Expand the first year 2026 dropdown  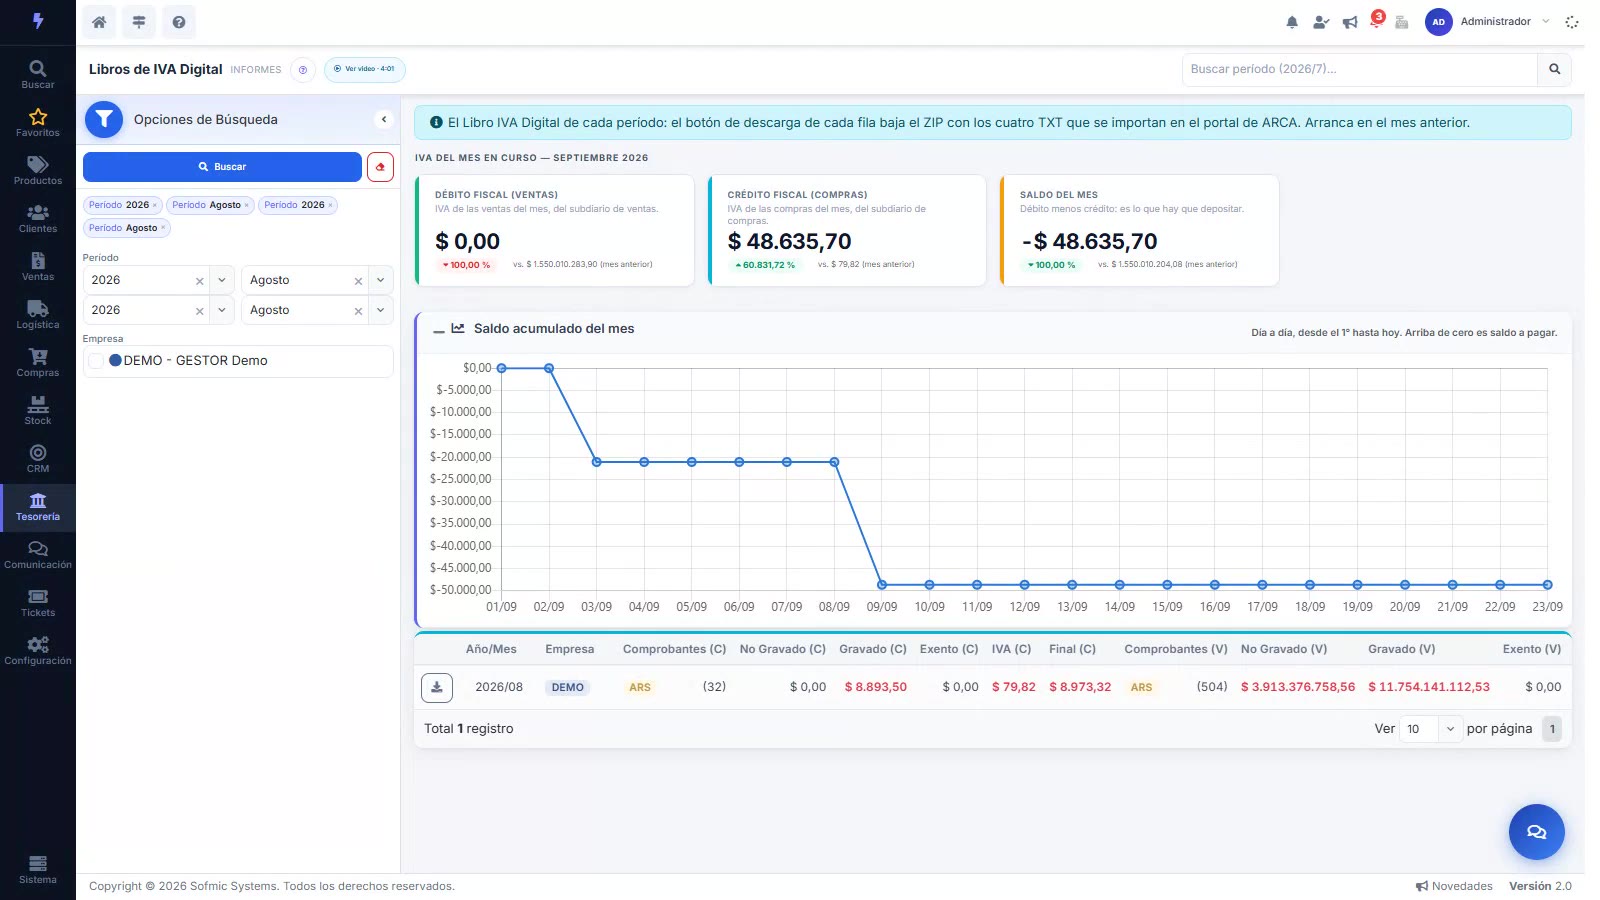point(222,280)
